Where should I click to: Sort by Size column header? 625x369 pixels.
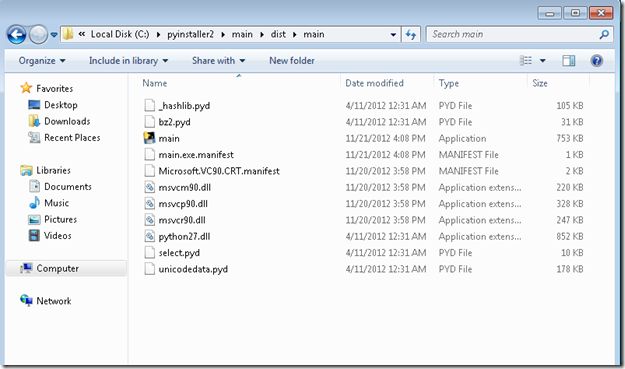coord(540,83)
